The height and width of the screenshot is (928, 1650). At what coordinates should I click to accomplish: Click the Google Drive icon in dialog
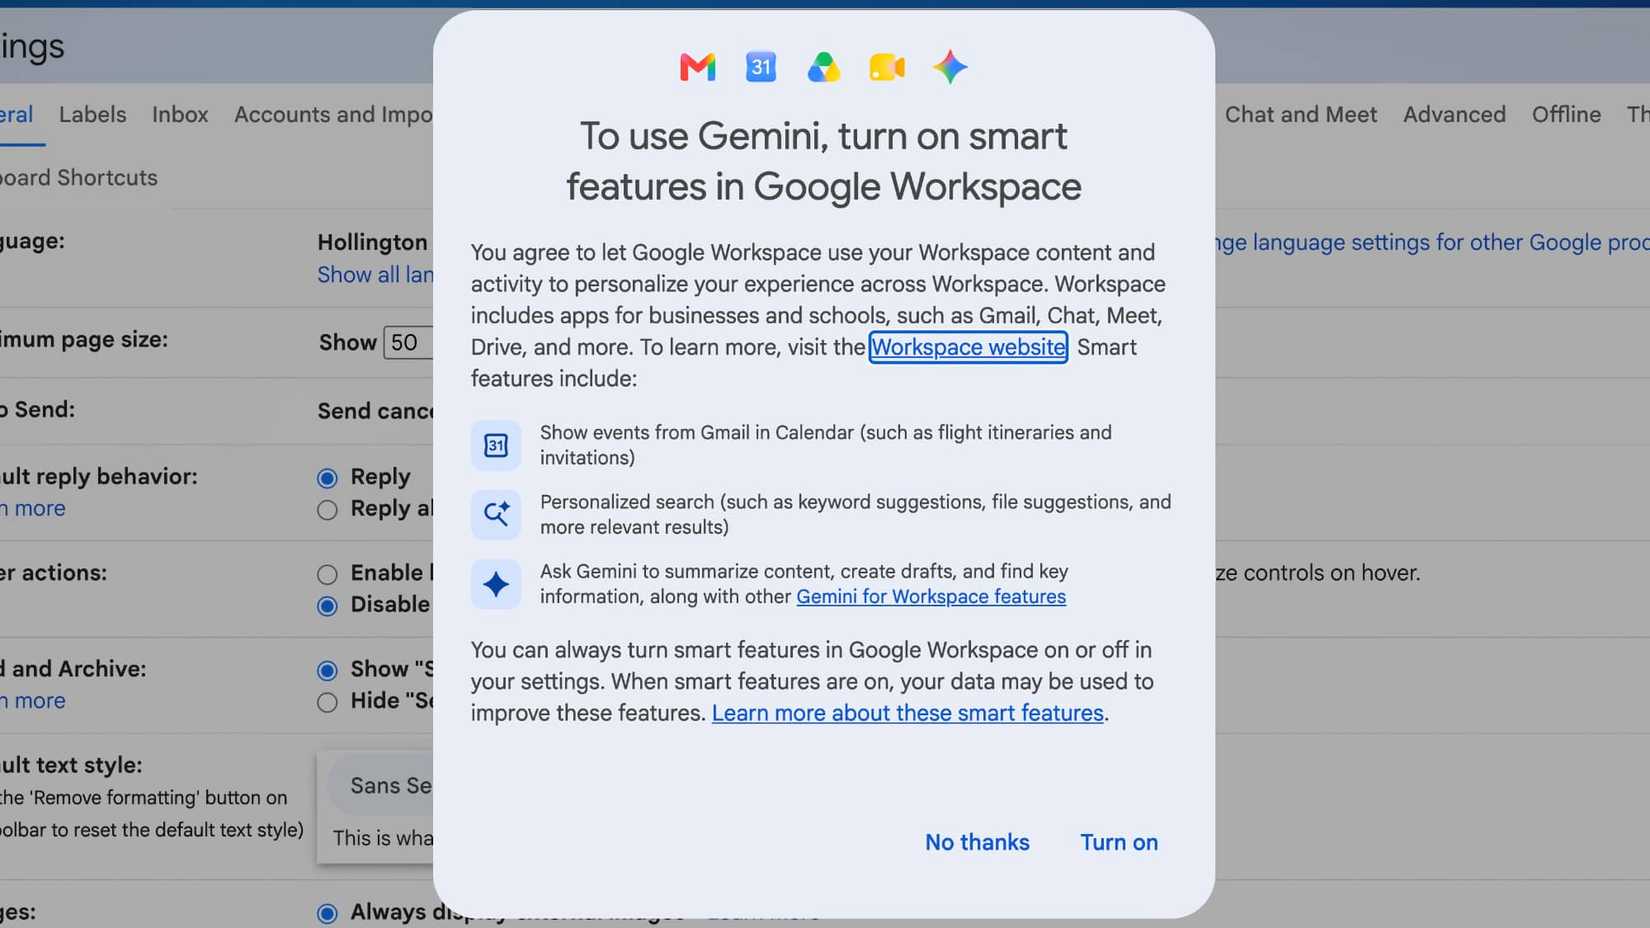(824, 67)
